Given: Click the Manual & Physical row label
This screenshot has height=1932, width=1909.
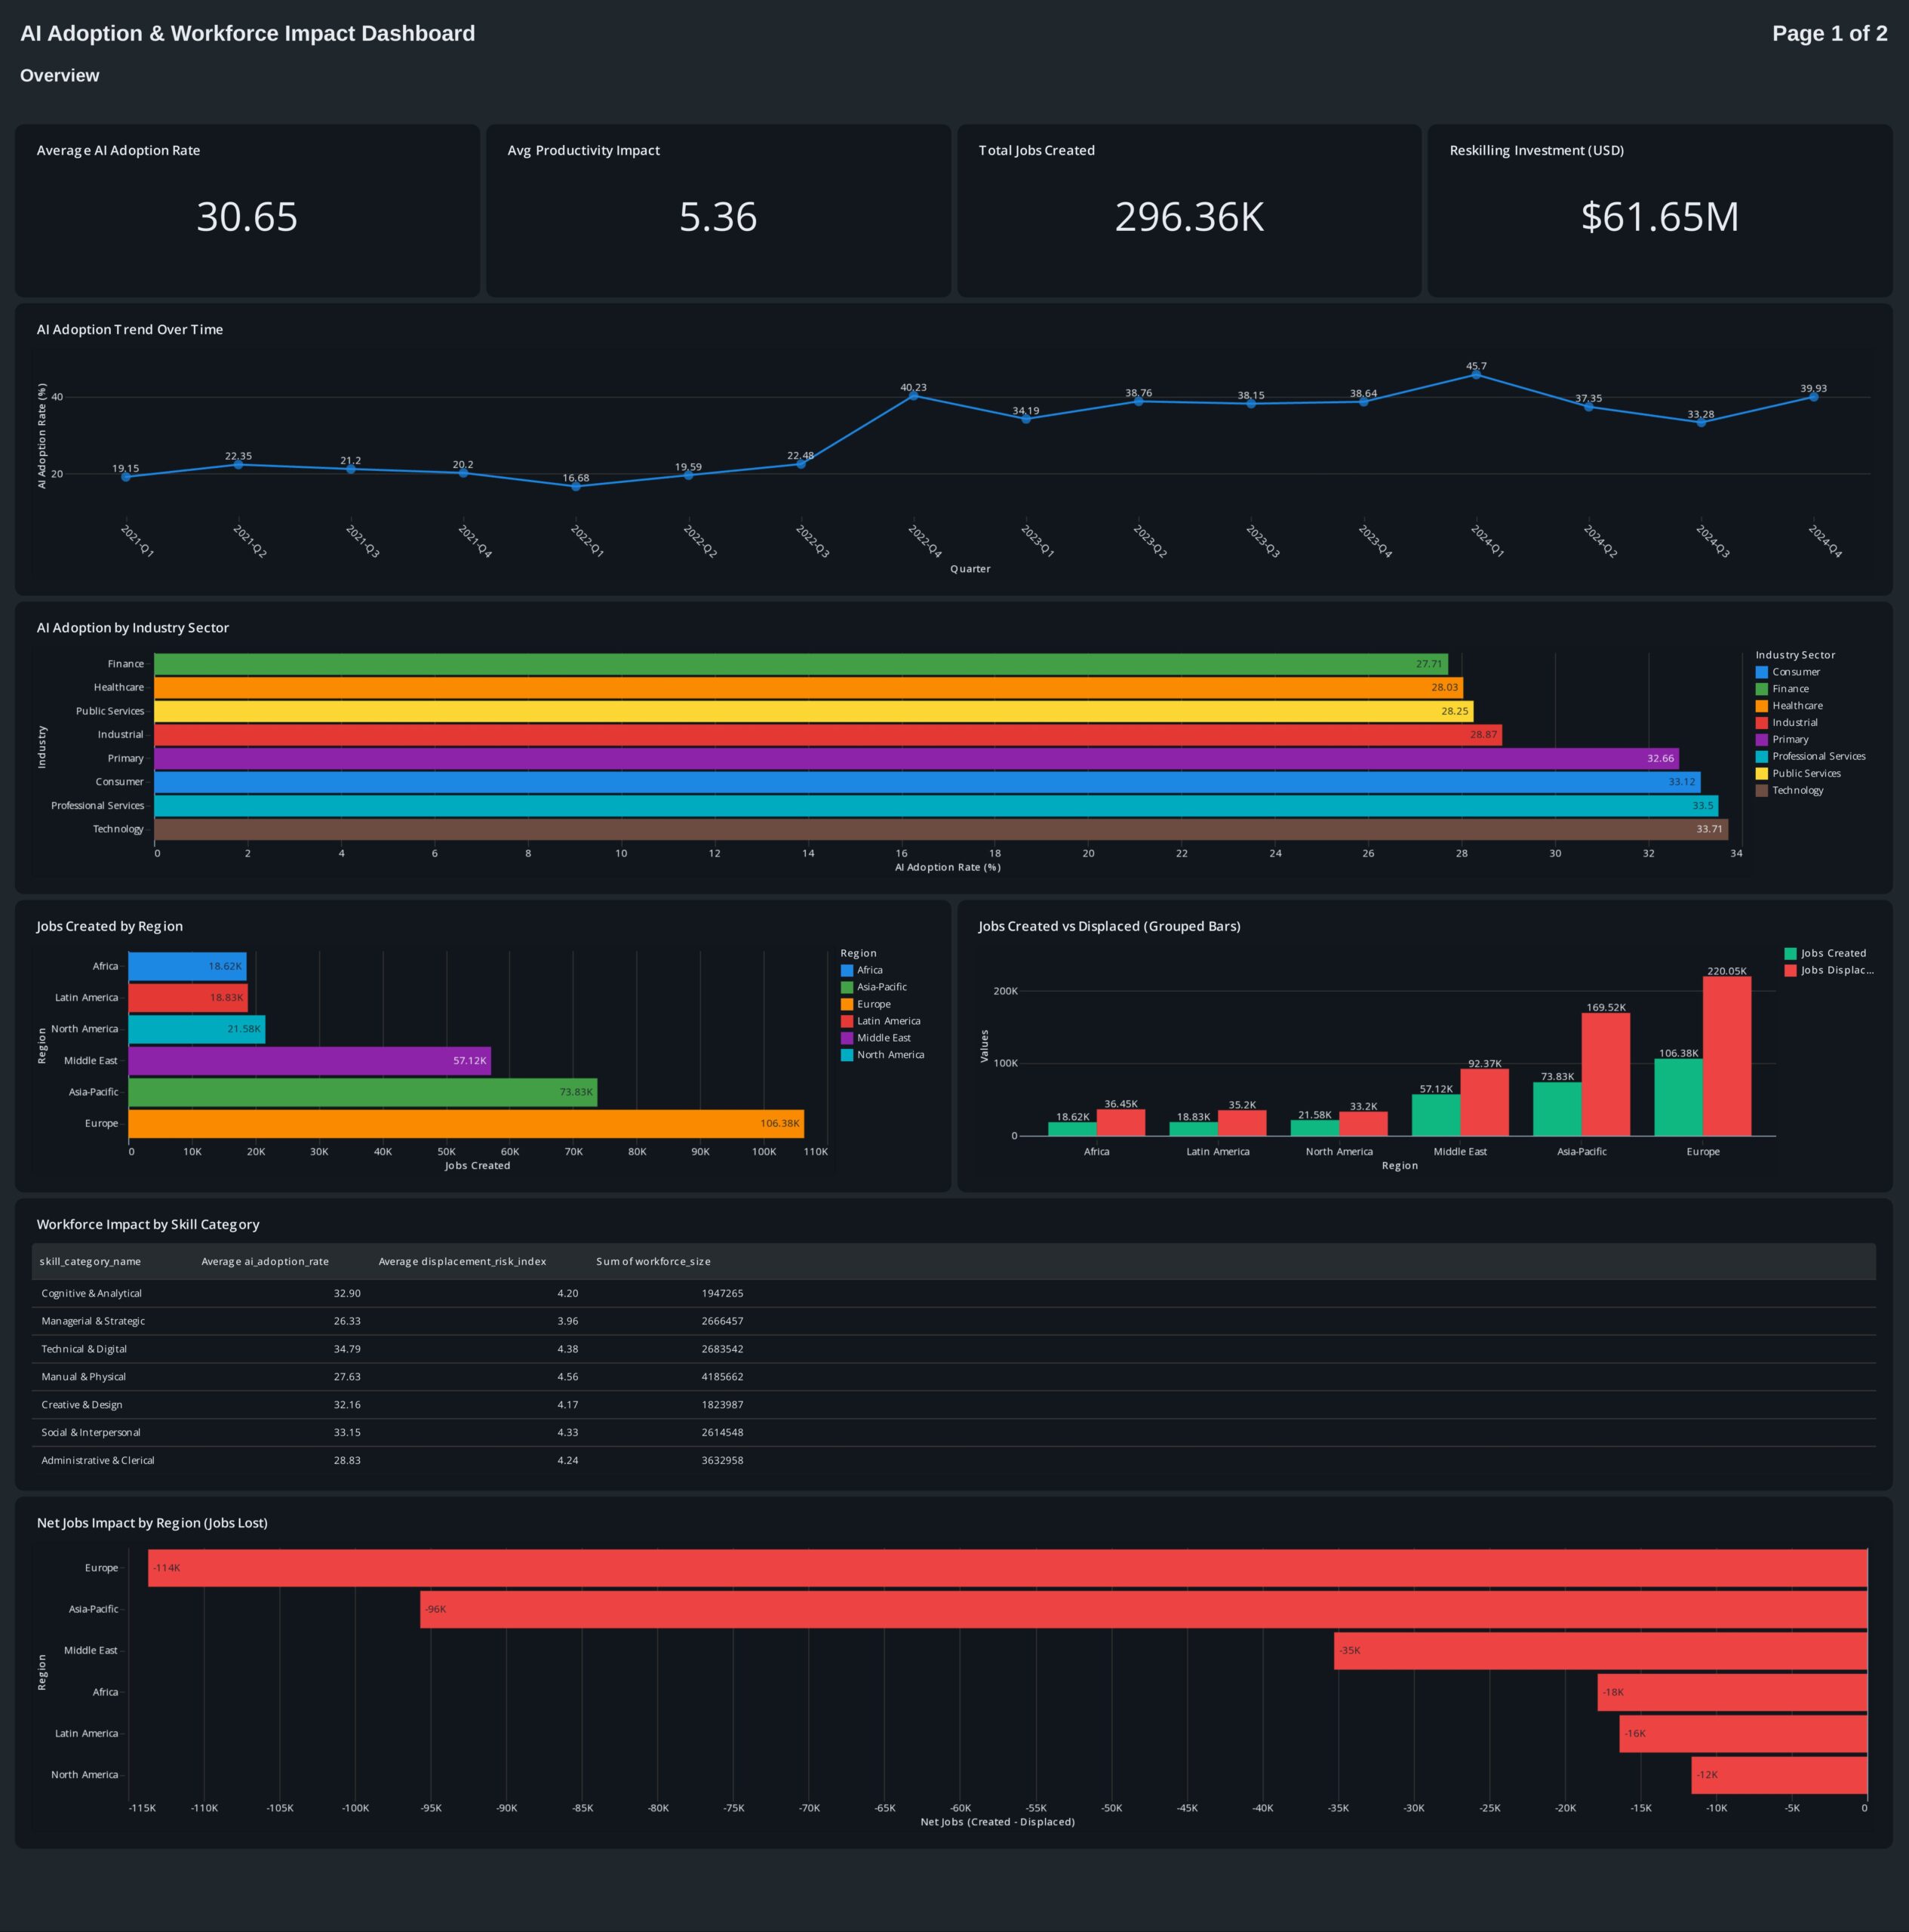Looking at the screenshot, I should (84, 1377).
